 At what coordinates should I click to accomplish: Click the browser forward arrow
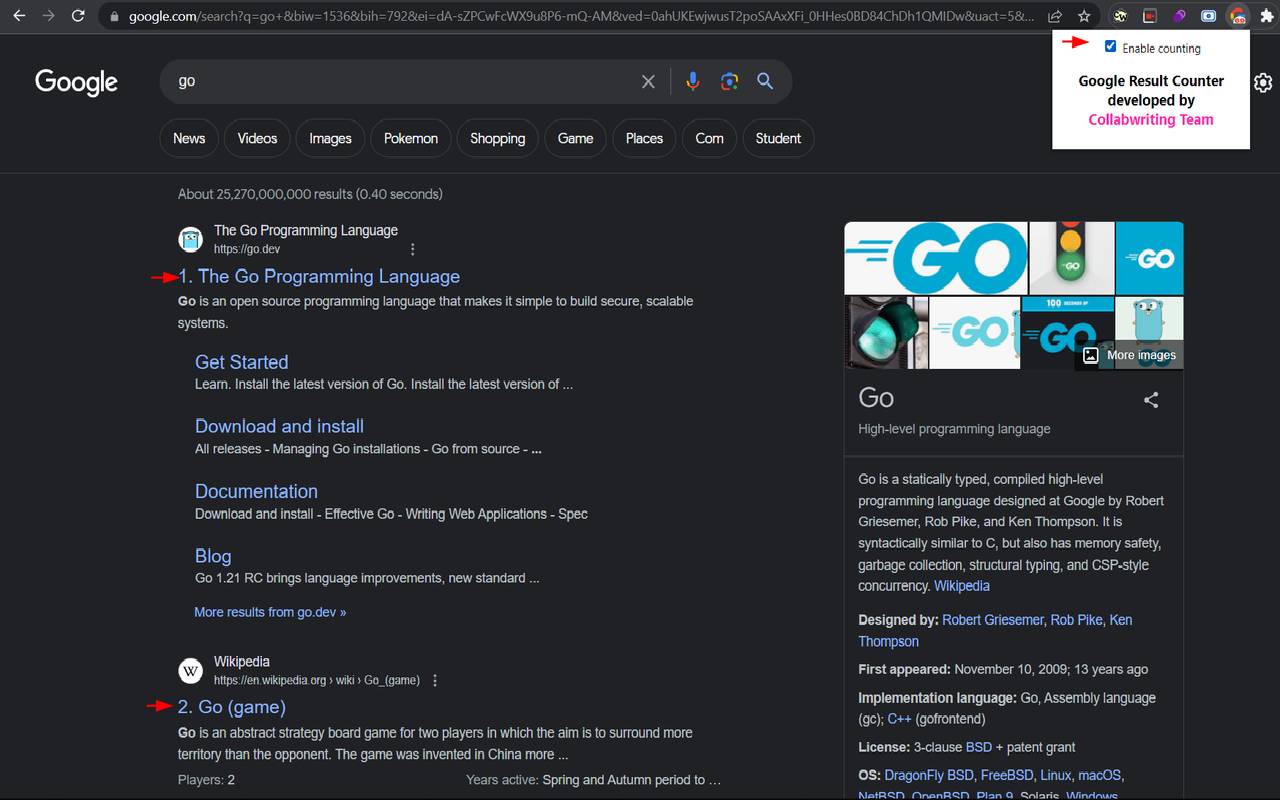(x=48, y=16)
